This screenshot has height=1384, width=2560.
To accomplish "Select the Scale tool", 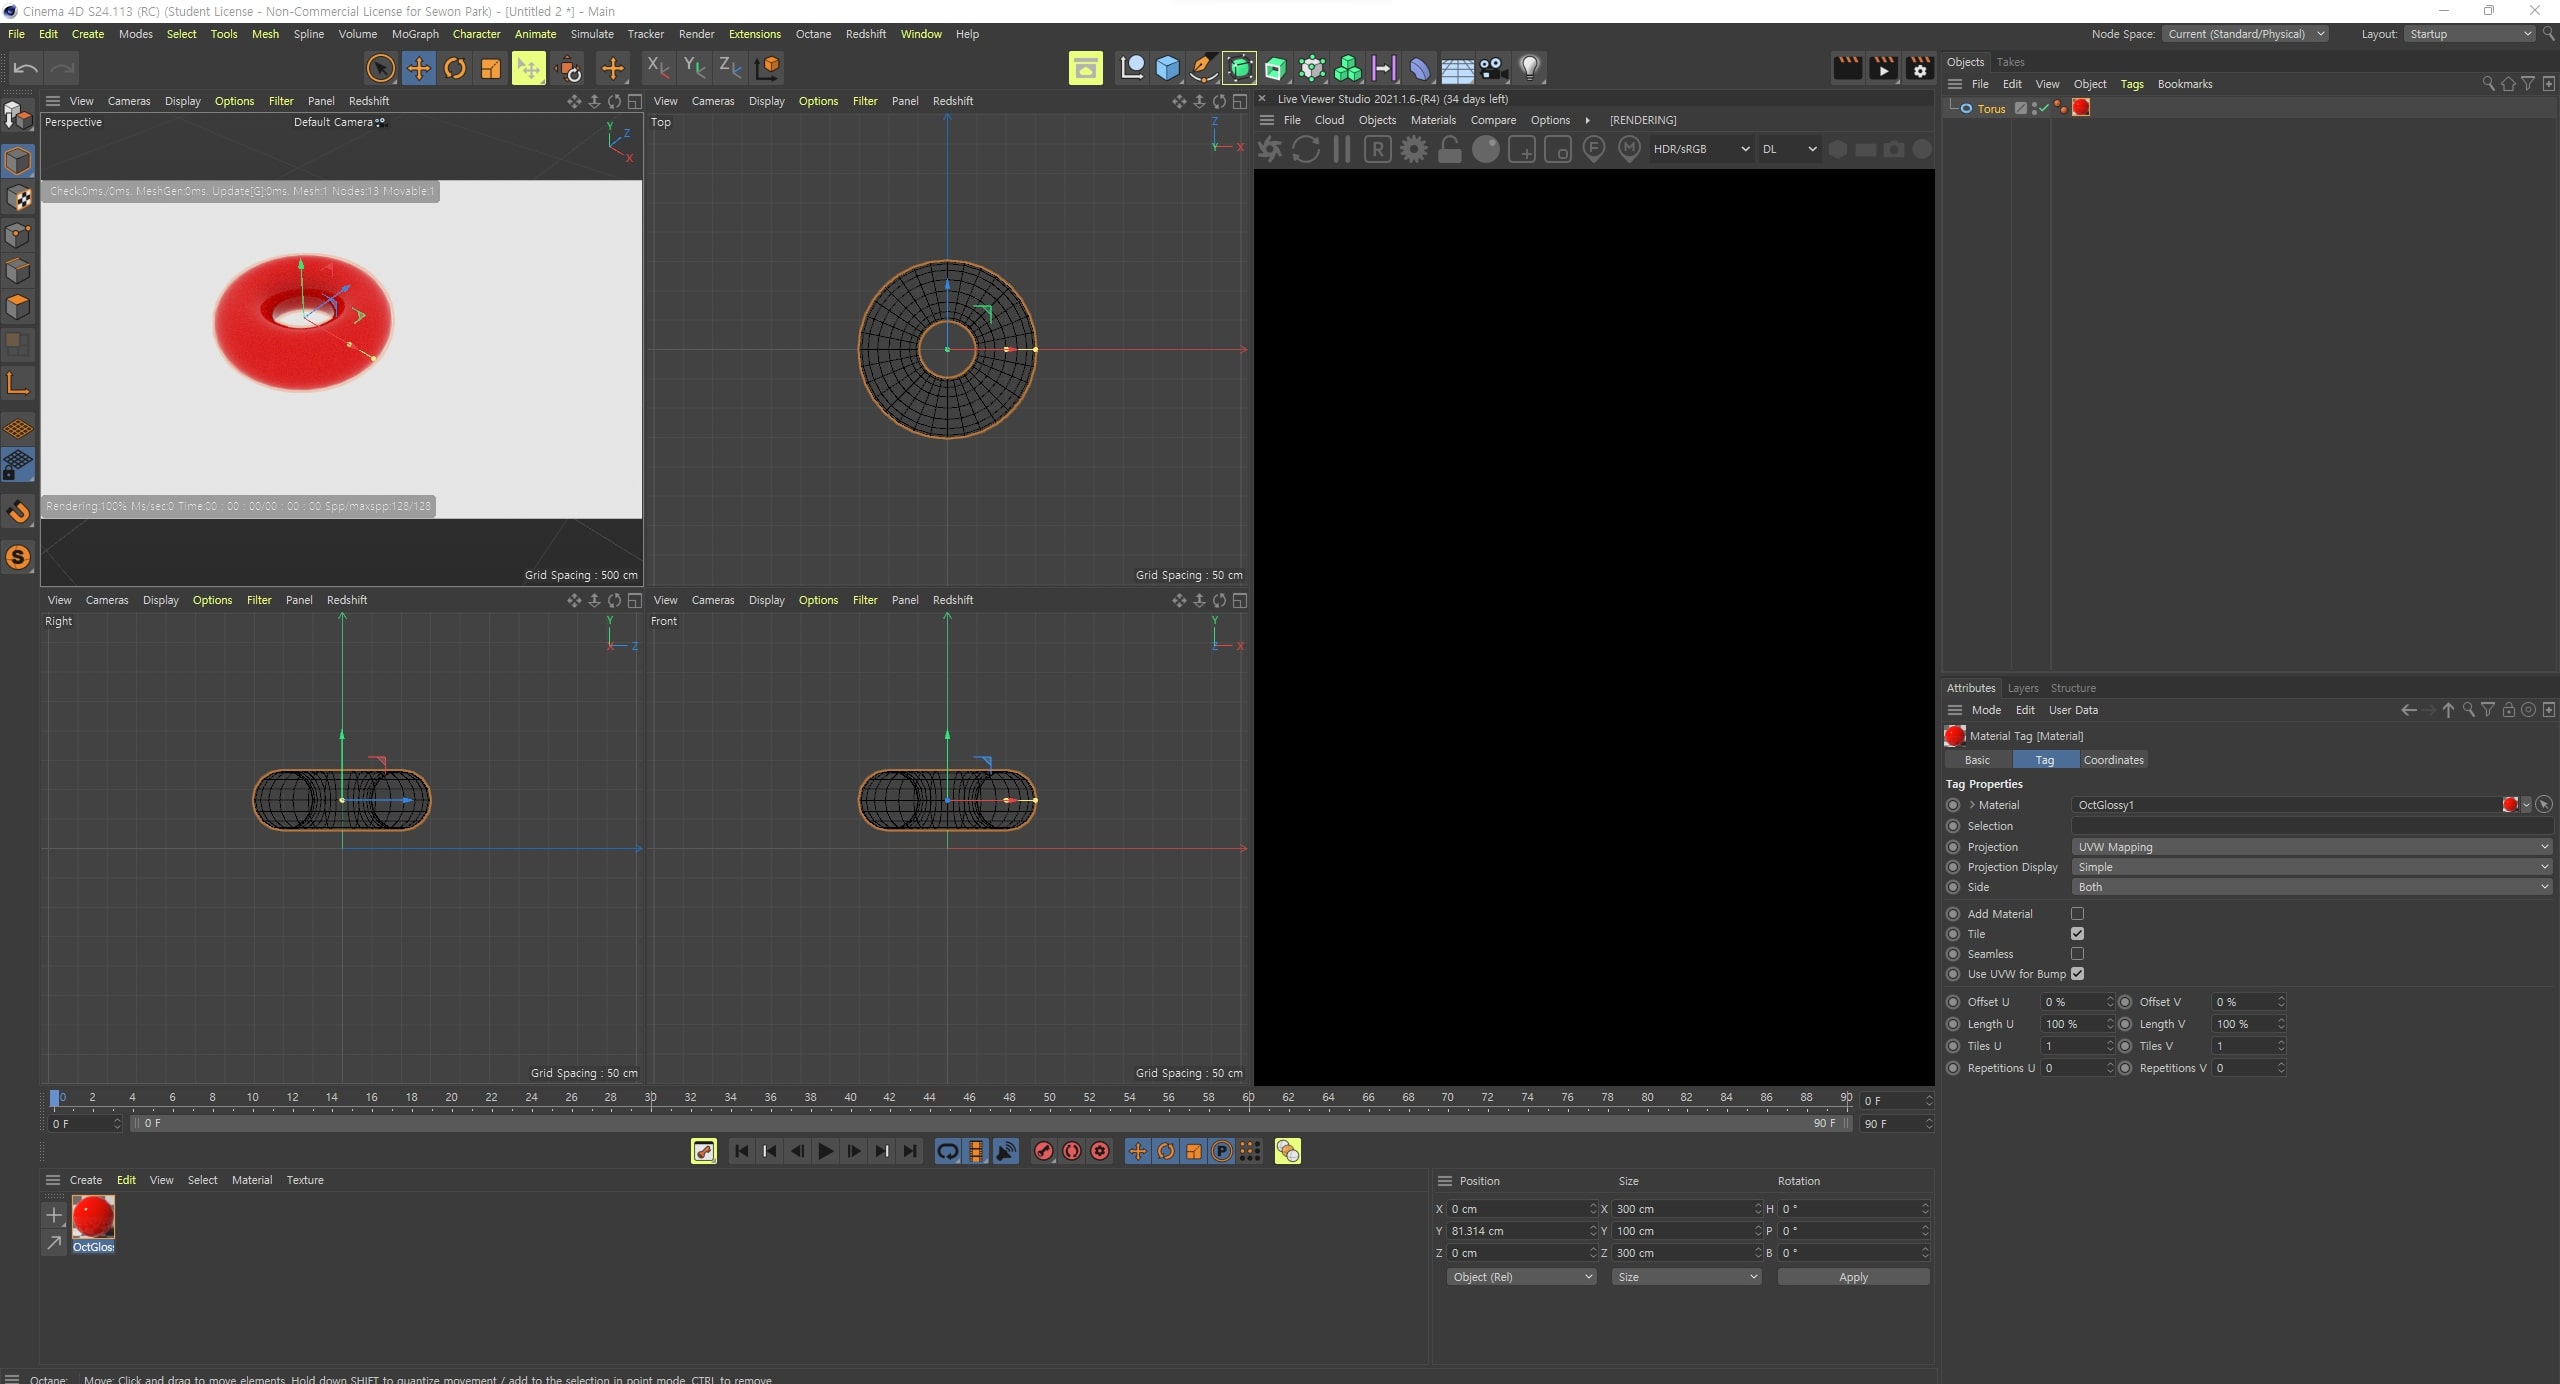I will [x=491, y=68].
